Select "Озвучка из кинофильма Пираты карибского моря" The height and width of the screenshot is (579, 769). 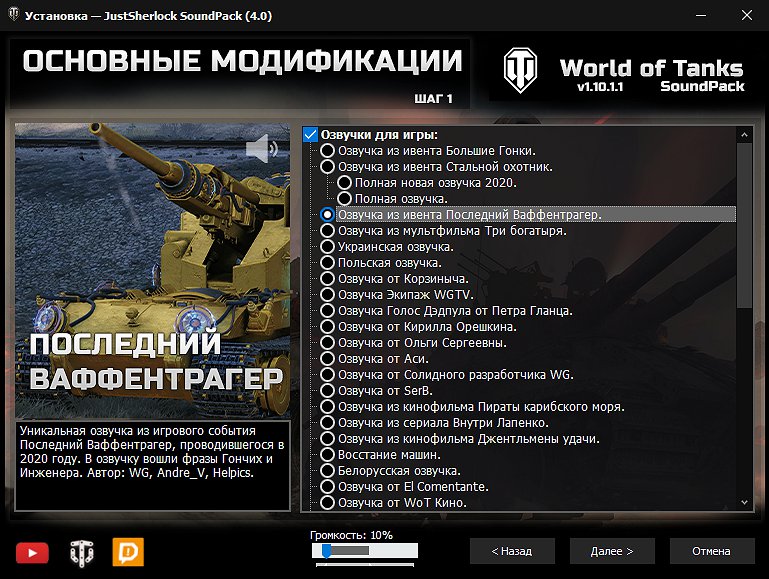pos(328,407)
